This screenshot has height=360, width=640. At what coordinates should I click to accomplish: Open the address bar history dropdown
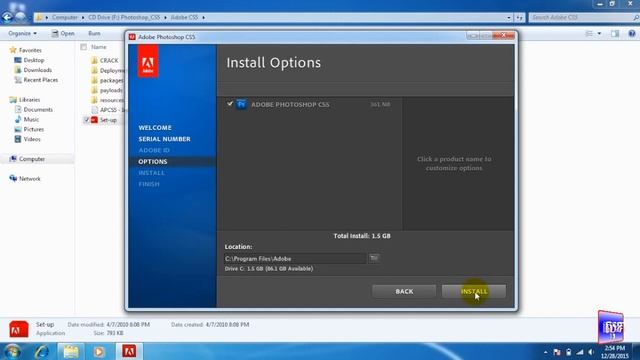point(509,18)
